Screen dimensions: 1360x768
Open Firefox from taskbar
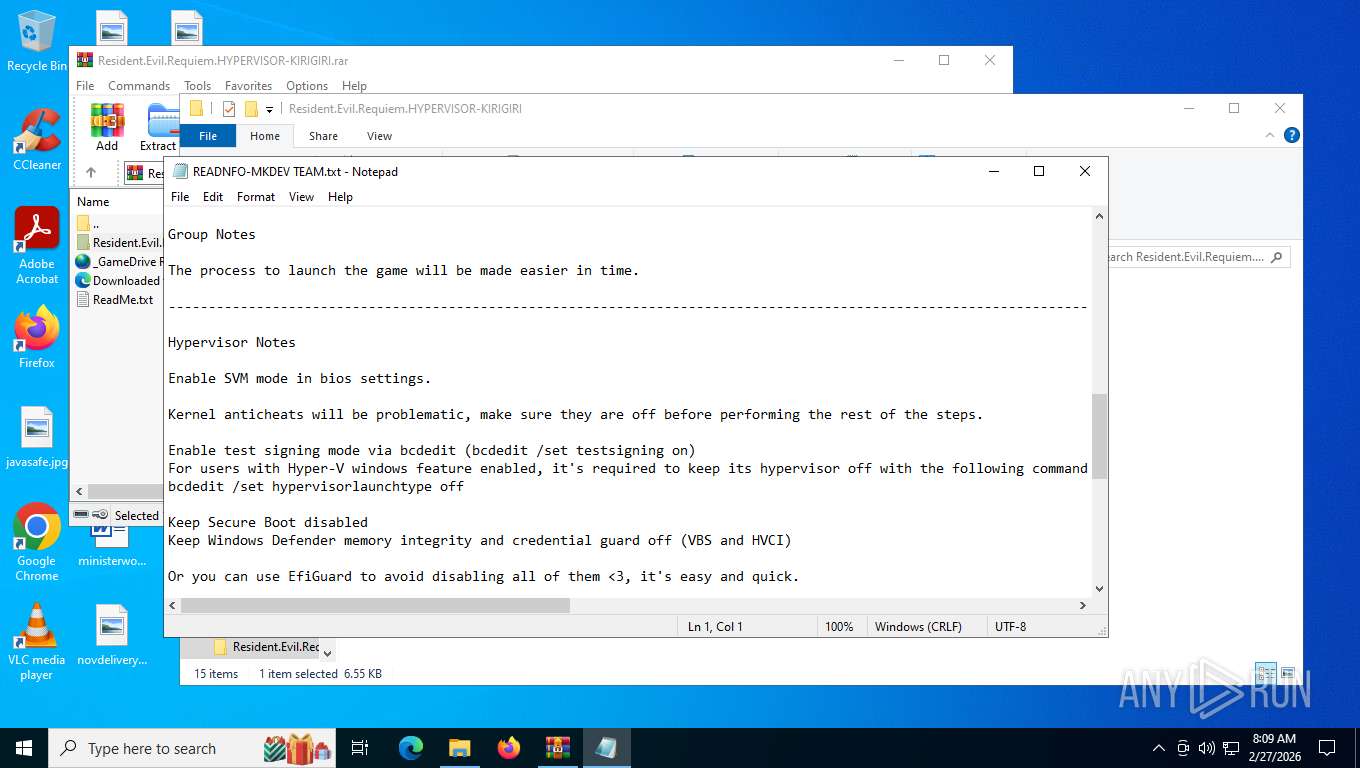(509, 748)
